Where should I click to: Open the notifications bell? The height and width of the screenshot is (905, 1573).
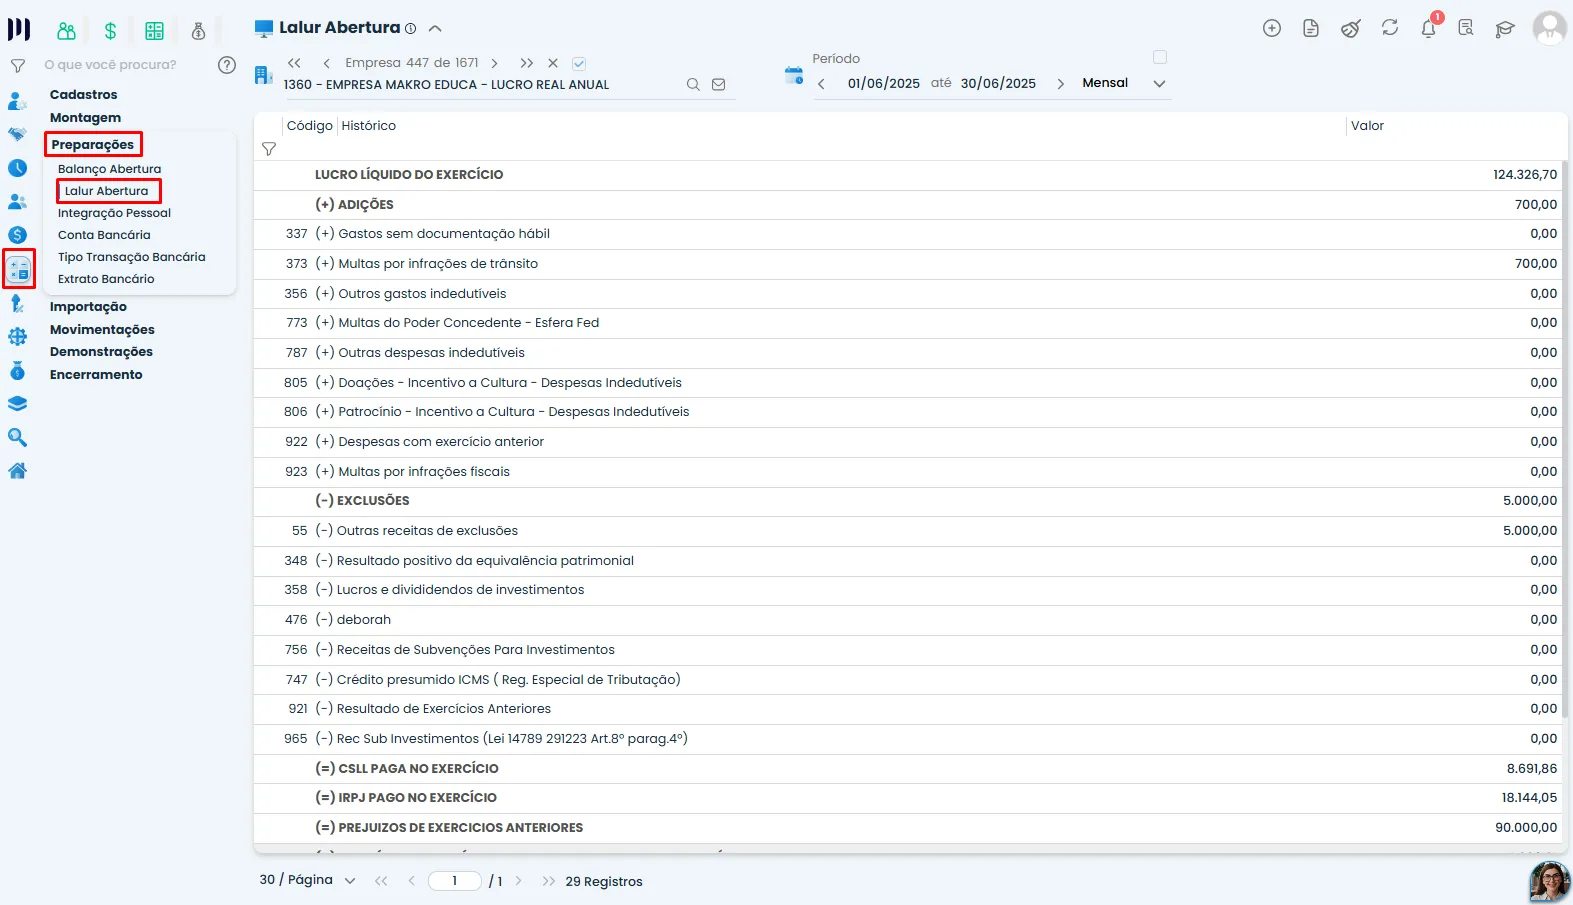(x=1429, y=28)
